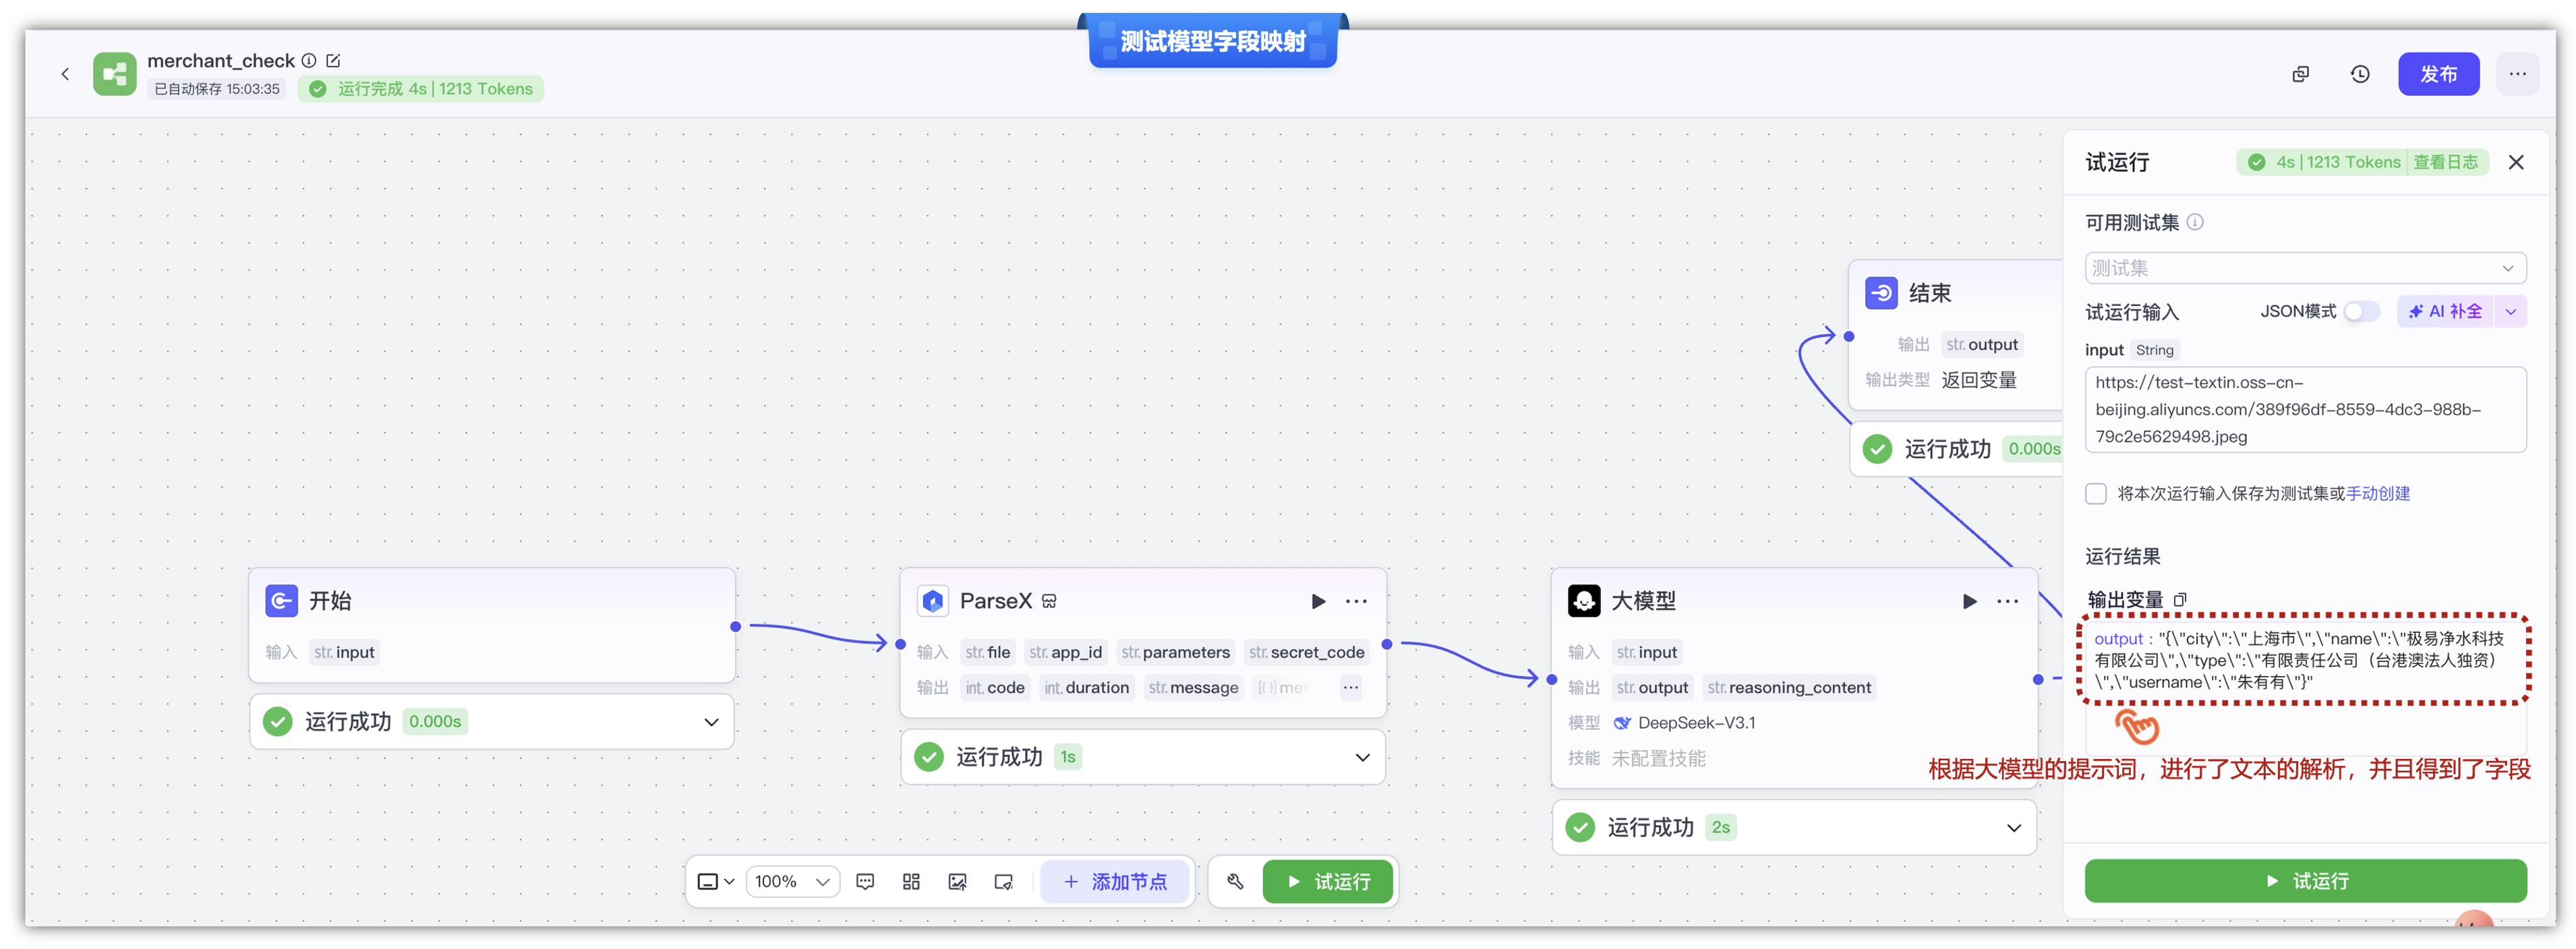Open the top-right more options menu
Screen dimensions: 2576x949
click(x=2517, y=74)
